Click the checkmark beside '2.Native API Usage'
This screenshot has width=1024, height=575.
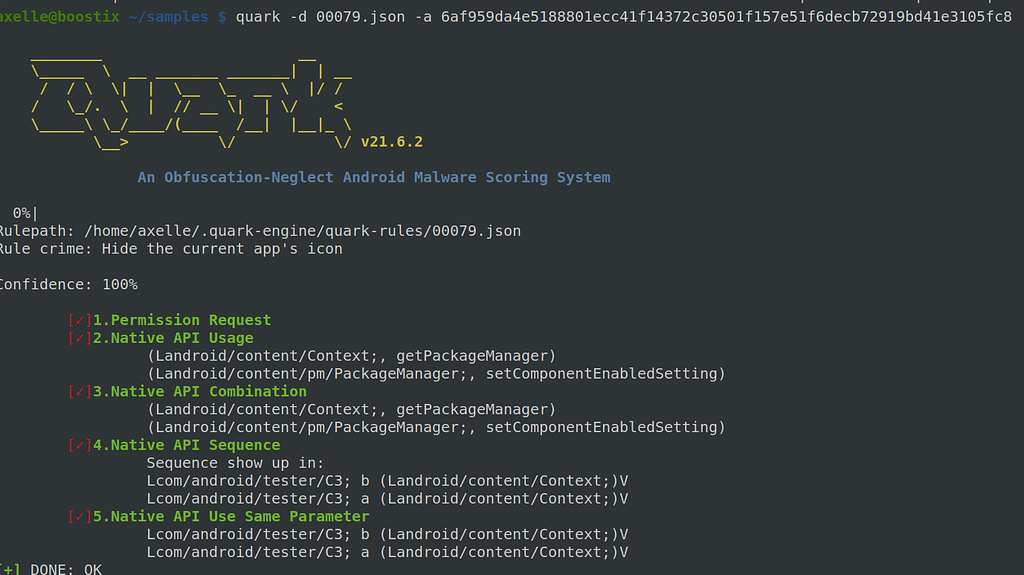coord(80,338)
